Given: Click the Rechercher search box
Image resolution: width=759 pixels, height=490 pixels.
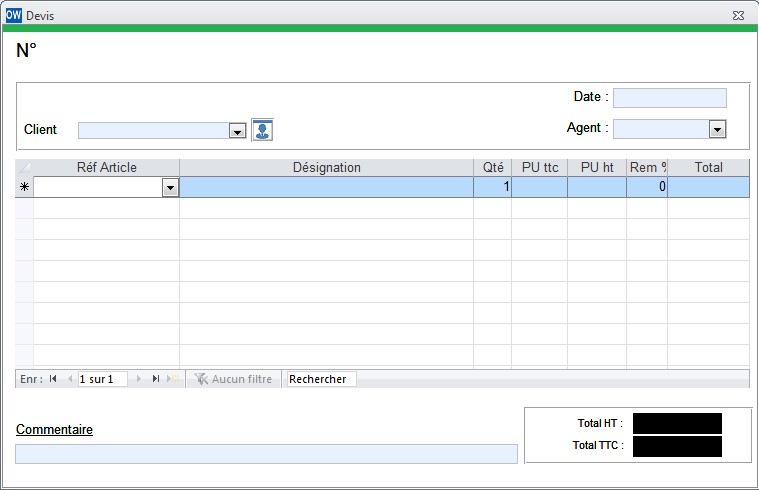Looking at the screenshot, I should coord(321,379).
